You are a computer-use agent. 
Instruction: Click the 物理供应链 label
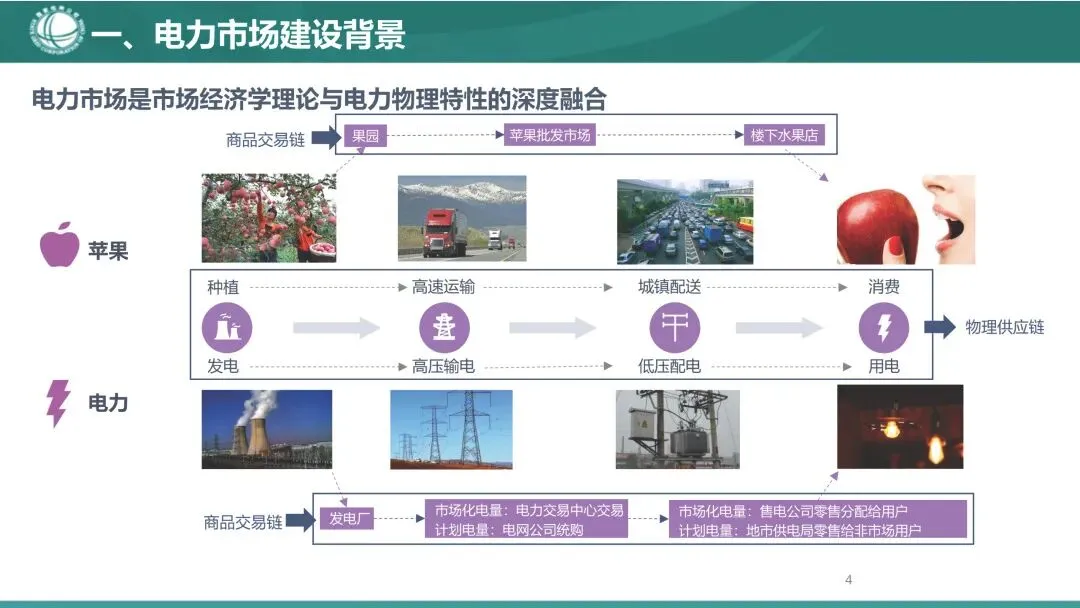[x=1005, y=327]
